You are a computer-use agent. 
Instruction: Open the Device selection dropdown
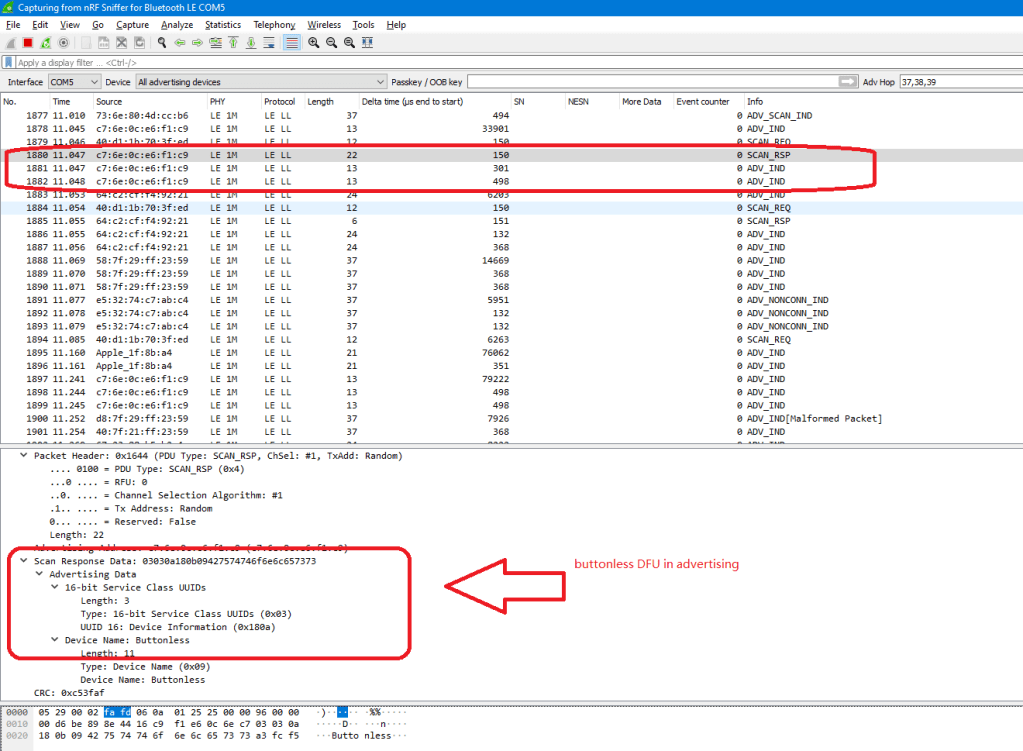coord(260,82)
